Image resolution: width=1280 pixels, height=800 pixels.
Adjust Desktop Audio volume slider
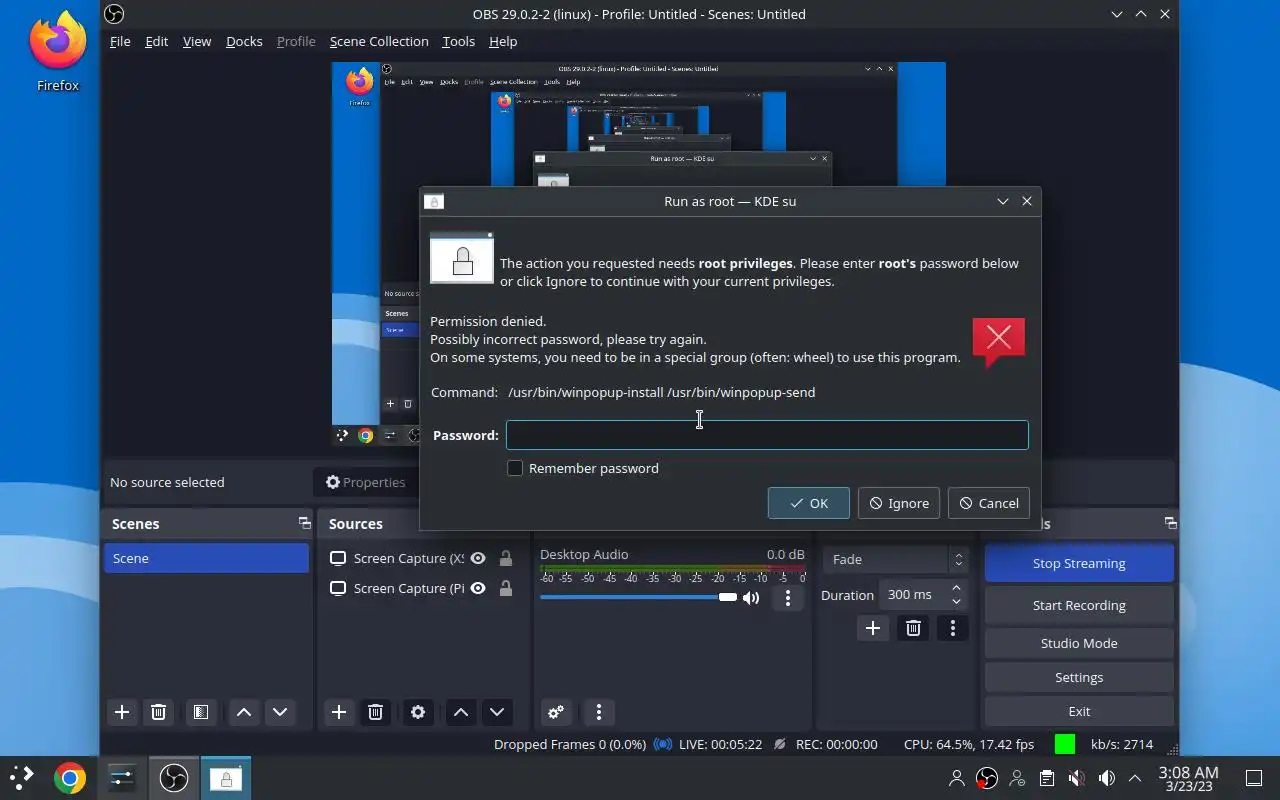pyautogui.click(x=638, y=597)
